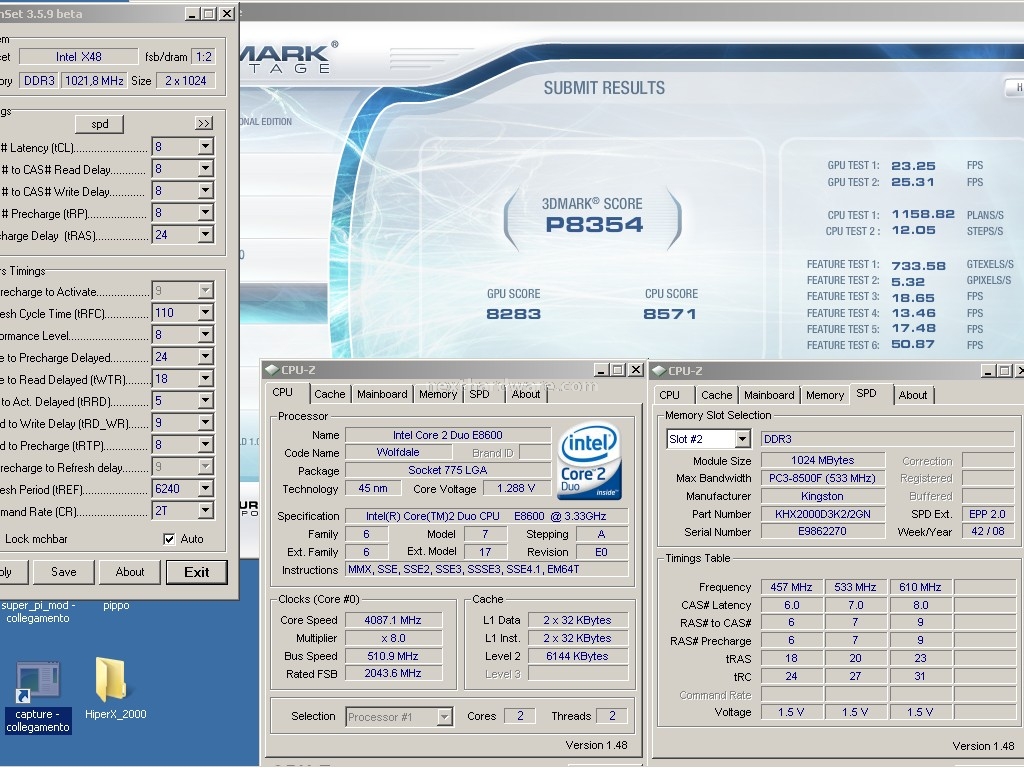Close the left CPU-Z window
1024x768 pixels.
(635, 370)
